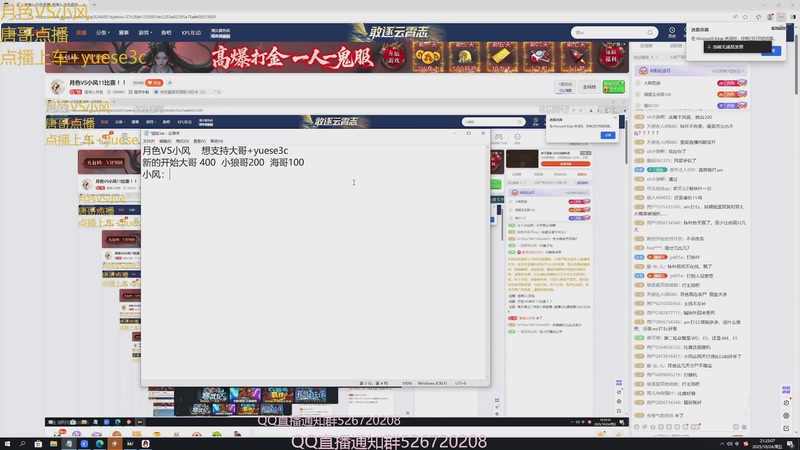The width and height of the screenshot is (800, 450).
Task: Click the 全站榜 ranking button
Action: [589, 87]
